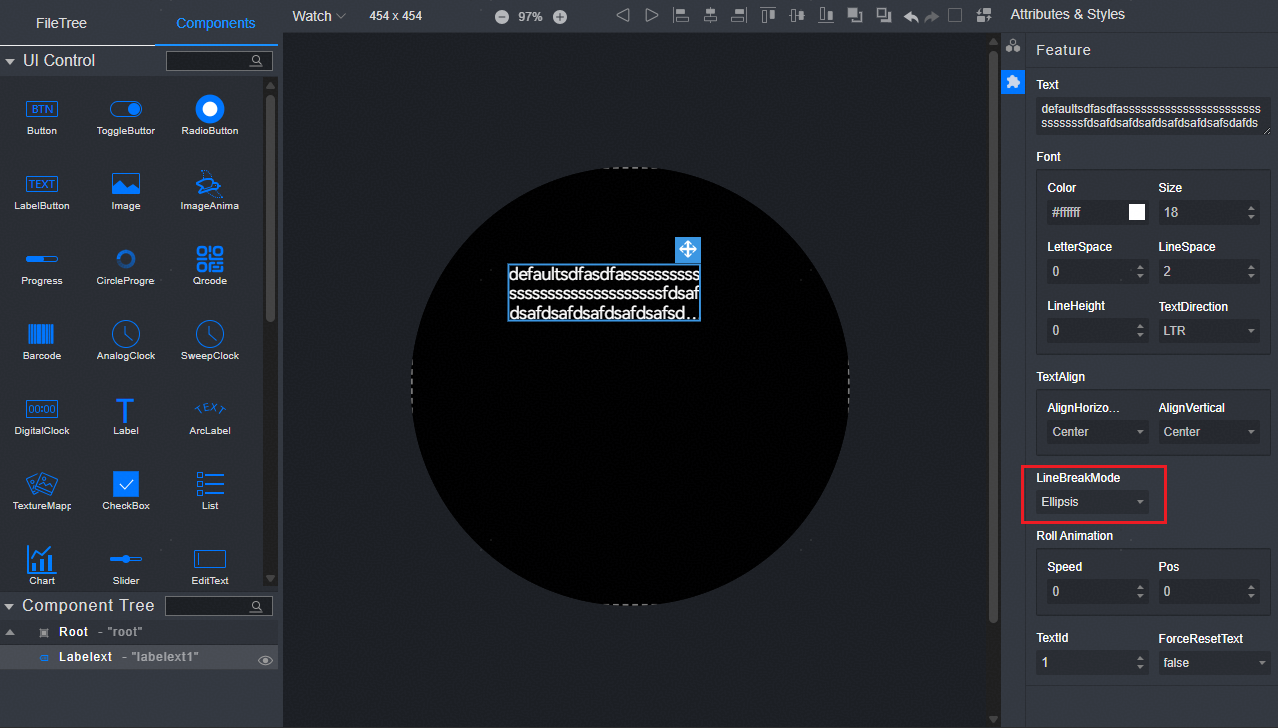
Task: Click the undo arrow icon
Action: click(x=911, y=16)
